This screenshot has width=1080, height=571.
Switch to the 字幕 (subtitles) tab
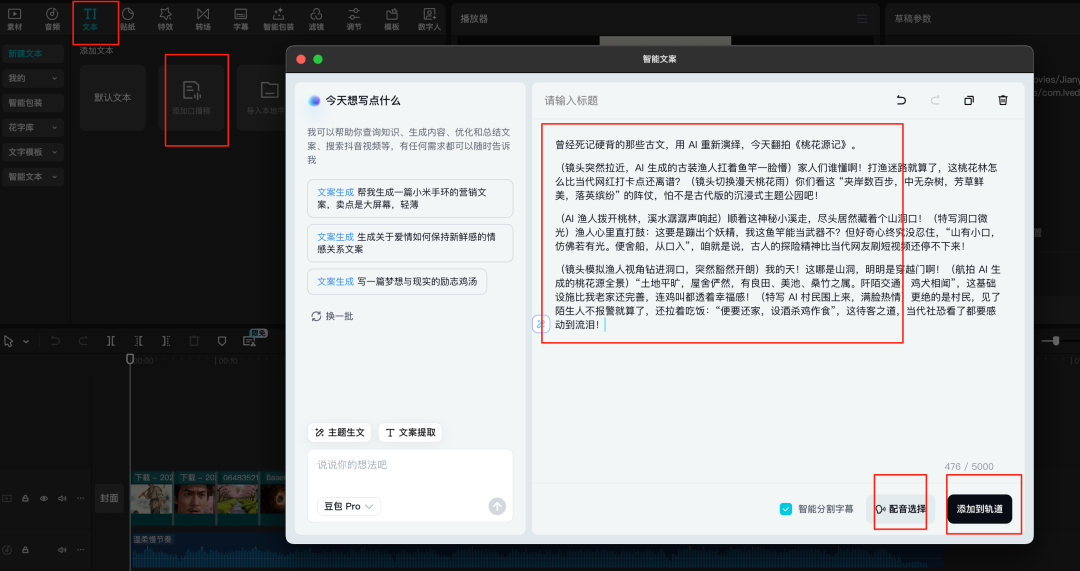tap(240, 17)
